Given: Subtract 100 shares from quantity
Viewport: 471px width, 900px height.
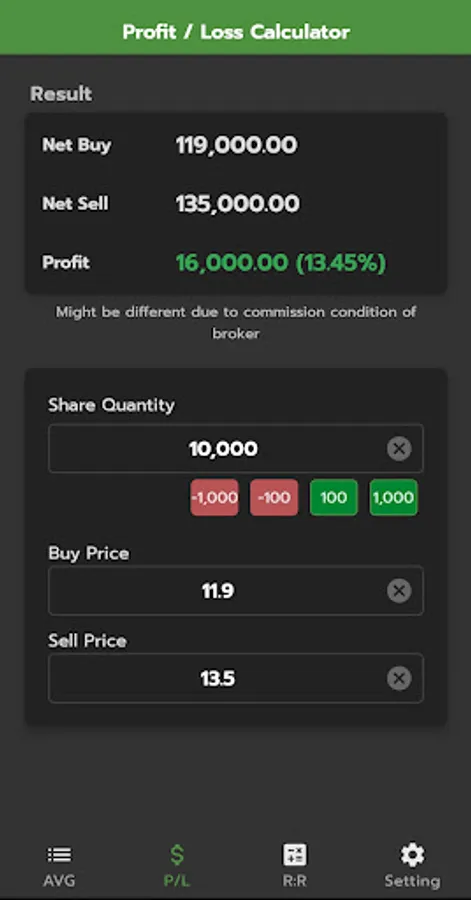Looking at the screenshot, I should coord(274,497).
